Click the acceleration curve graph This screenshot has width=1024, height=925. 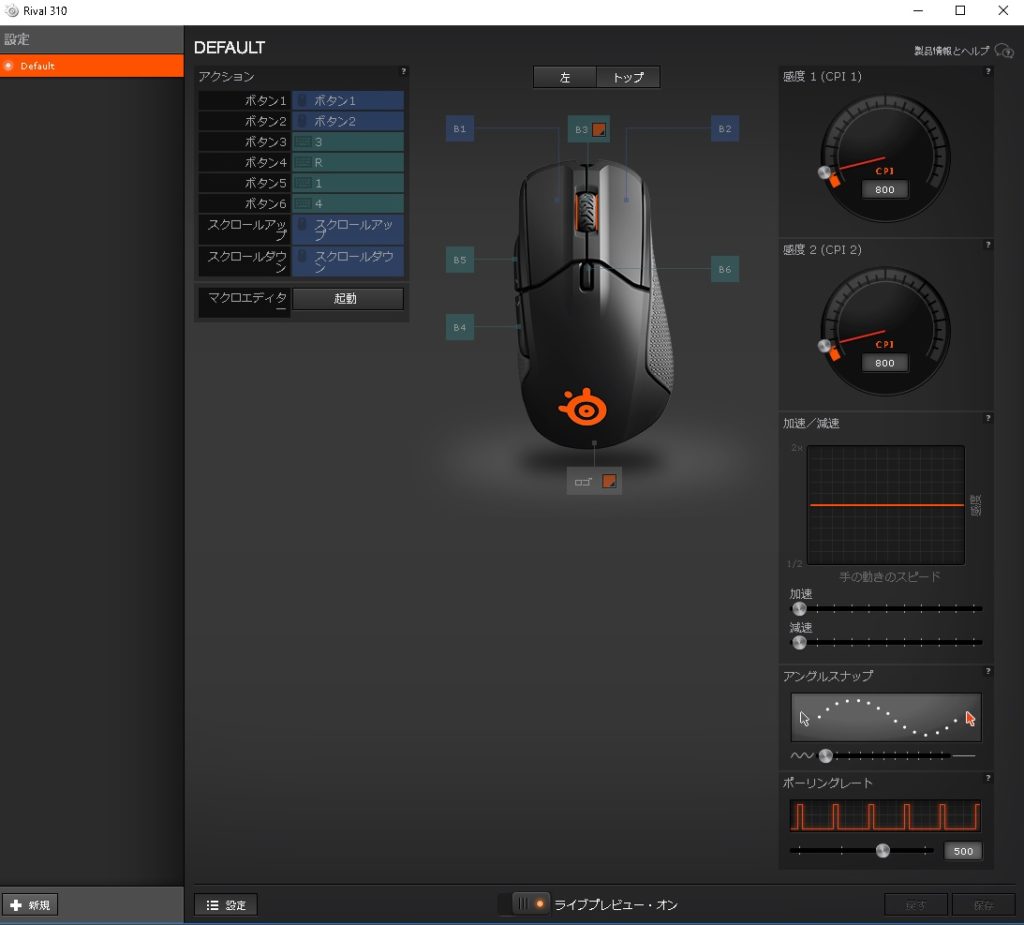click(x=886, y=505)
